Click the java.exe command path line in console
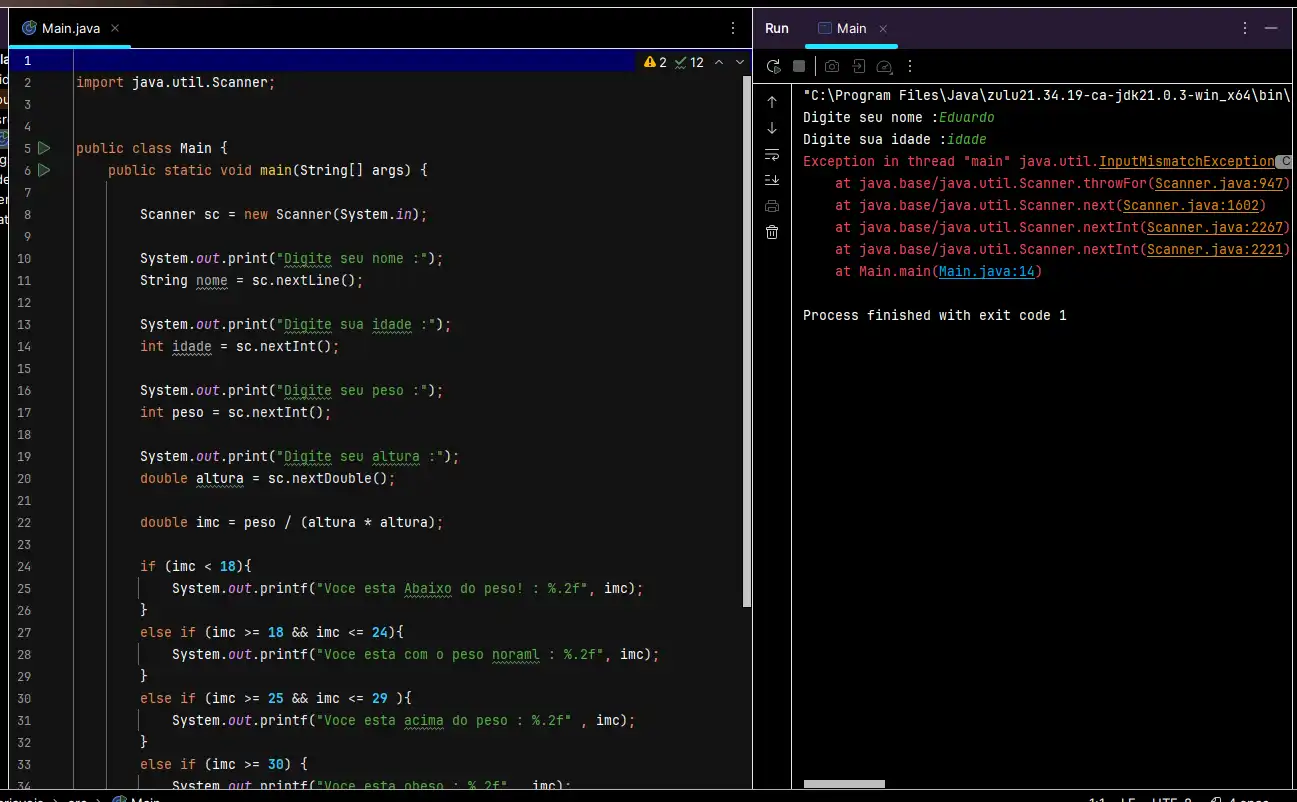The height and width of the screenshot is (802, 1297). pos(1045,95)
